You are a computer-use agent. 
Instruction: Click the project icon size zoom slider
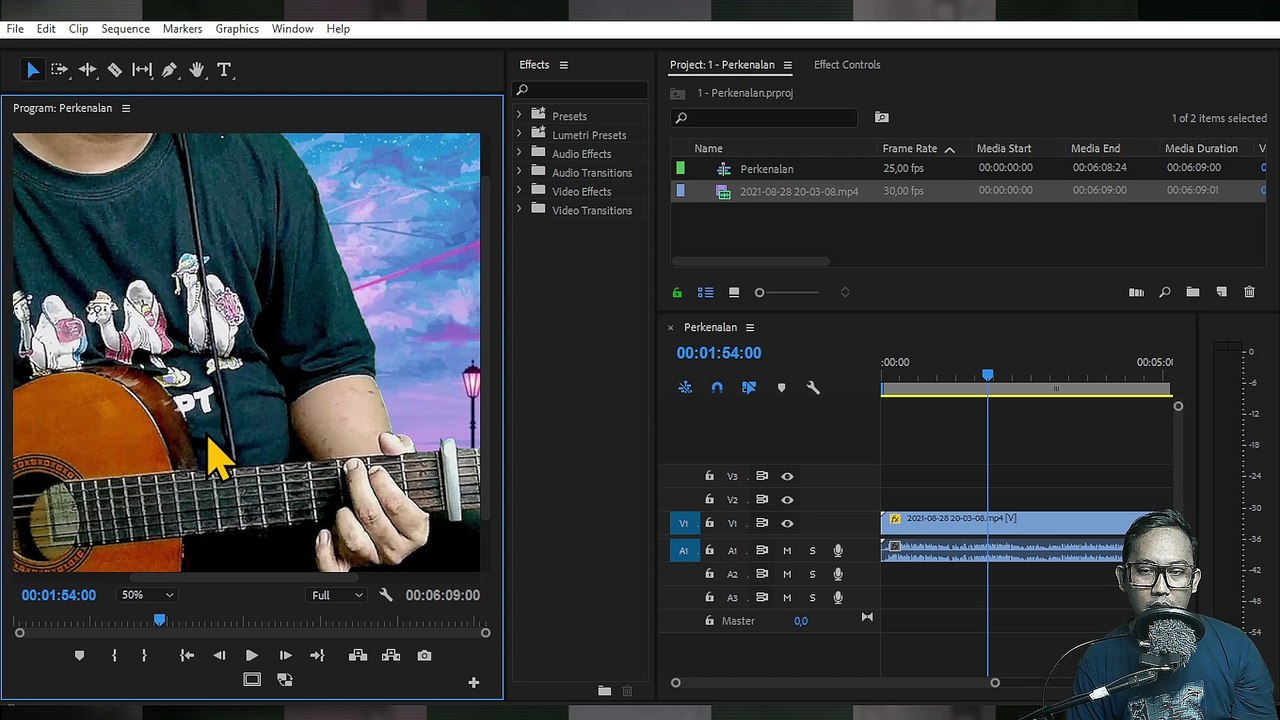coord(788,293)
